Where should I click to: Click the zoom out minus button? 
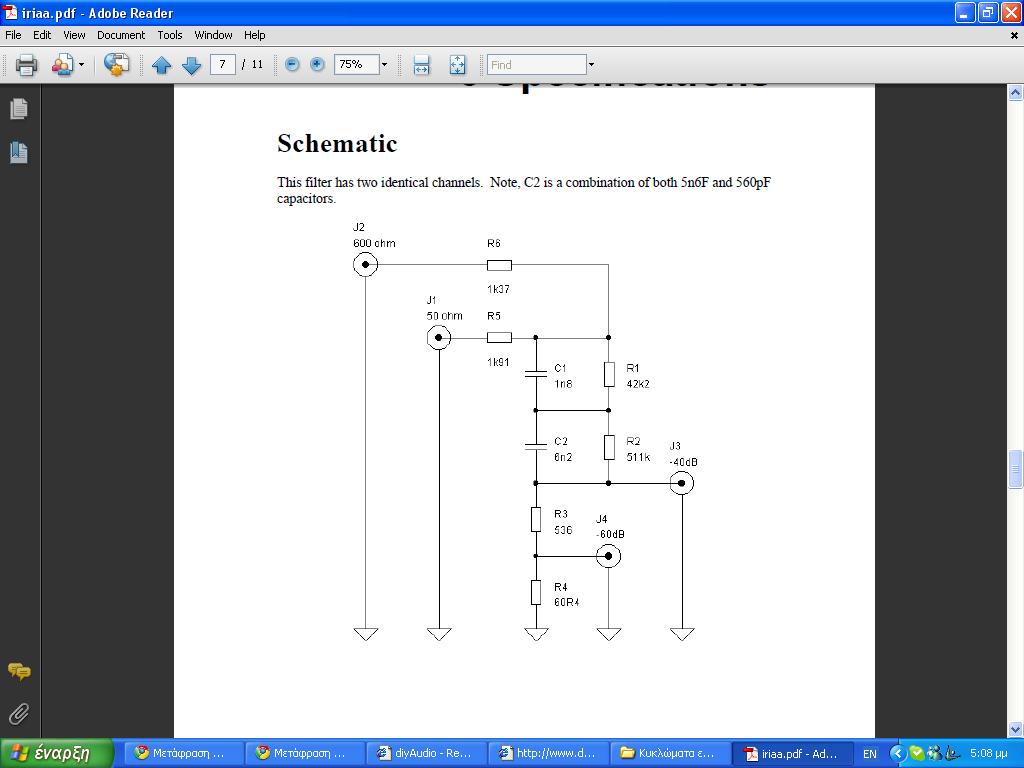click(x=293, y=64)
